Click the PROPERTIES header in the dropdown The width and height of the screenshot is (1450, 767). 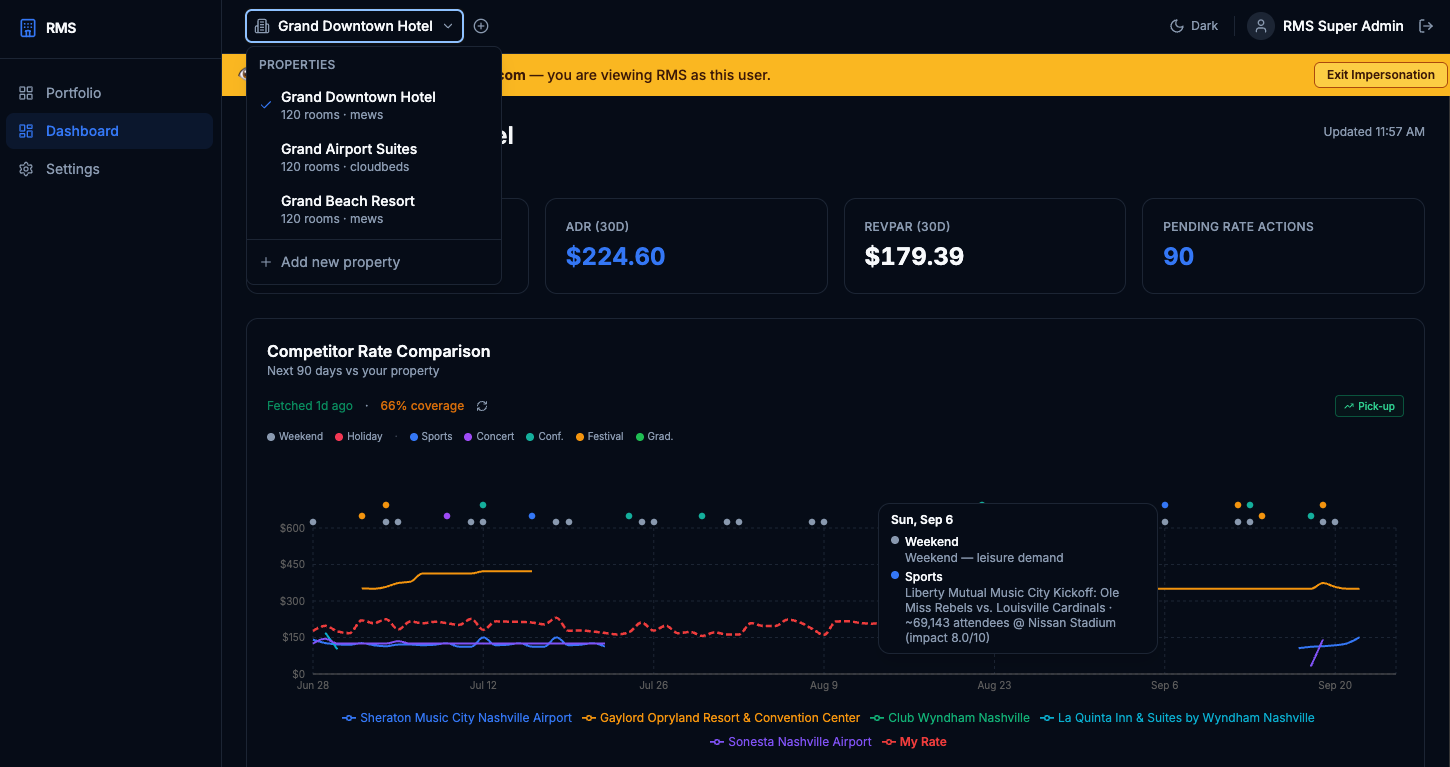tap(297, 65)
